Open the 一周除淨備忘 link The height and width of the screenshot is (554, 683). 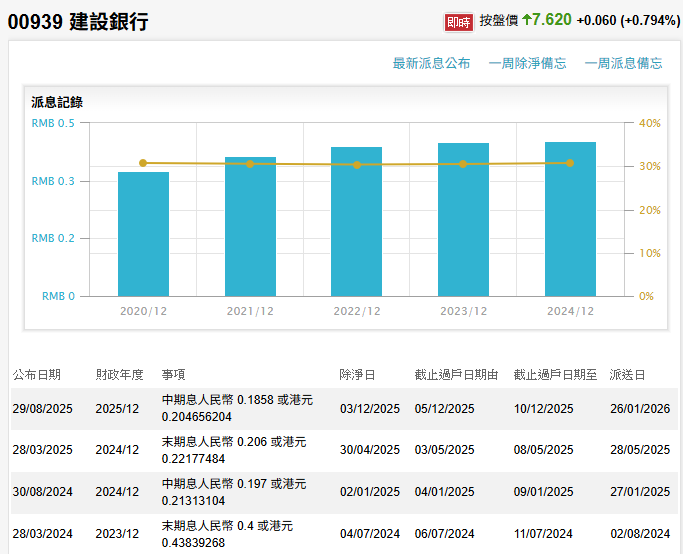pos(527,63)
